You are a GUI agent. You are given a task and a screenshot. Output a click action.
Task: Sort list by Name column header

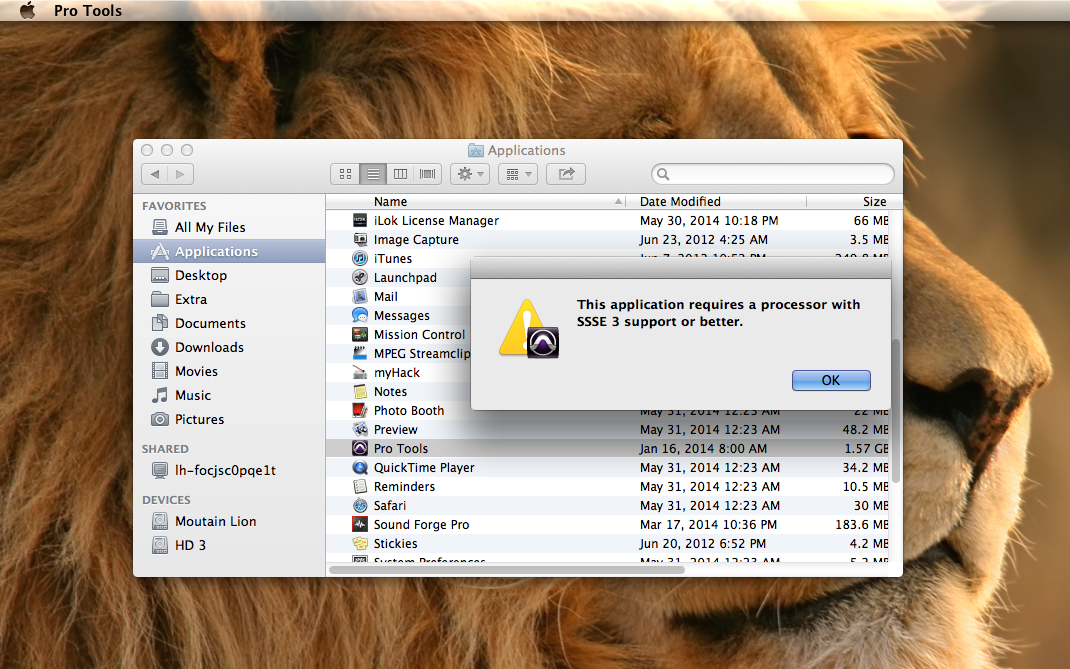click(x=480, y=201)
